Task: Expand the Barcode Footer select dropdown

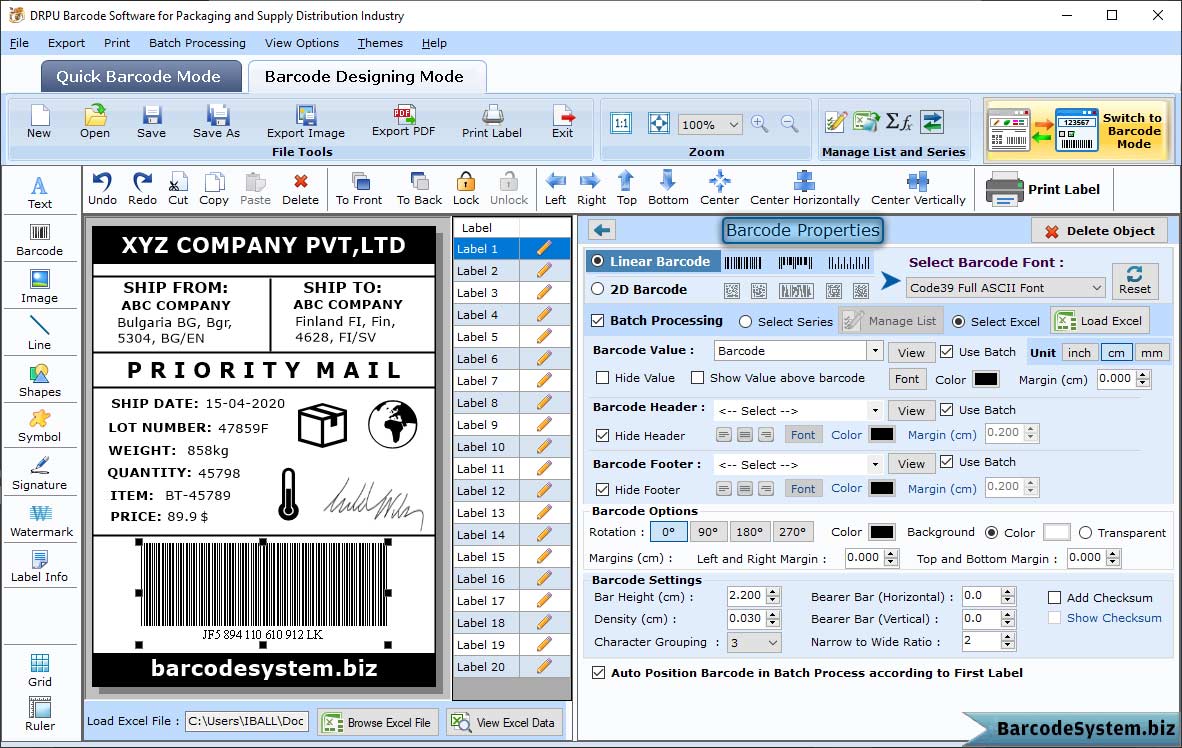Action: click(874, 464)
